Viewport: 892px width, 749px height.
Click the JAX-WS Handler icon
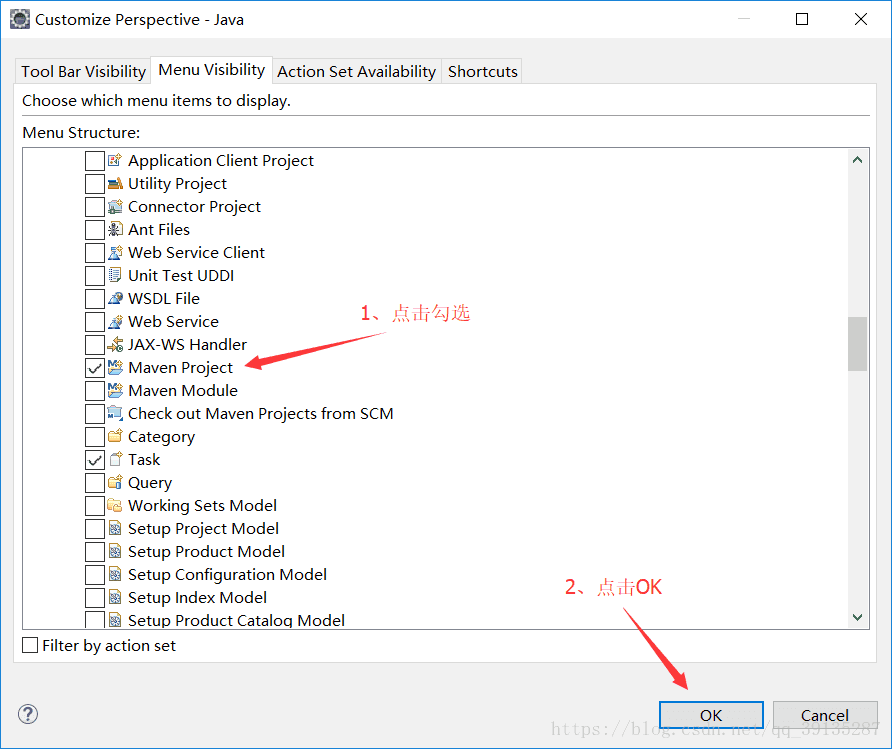click(x=115, y=345)
